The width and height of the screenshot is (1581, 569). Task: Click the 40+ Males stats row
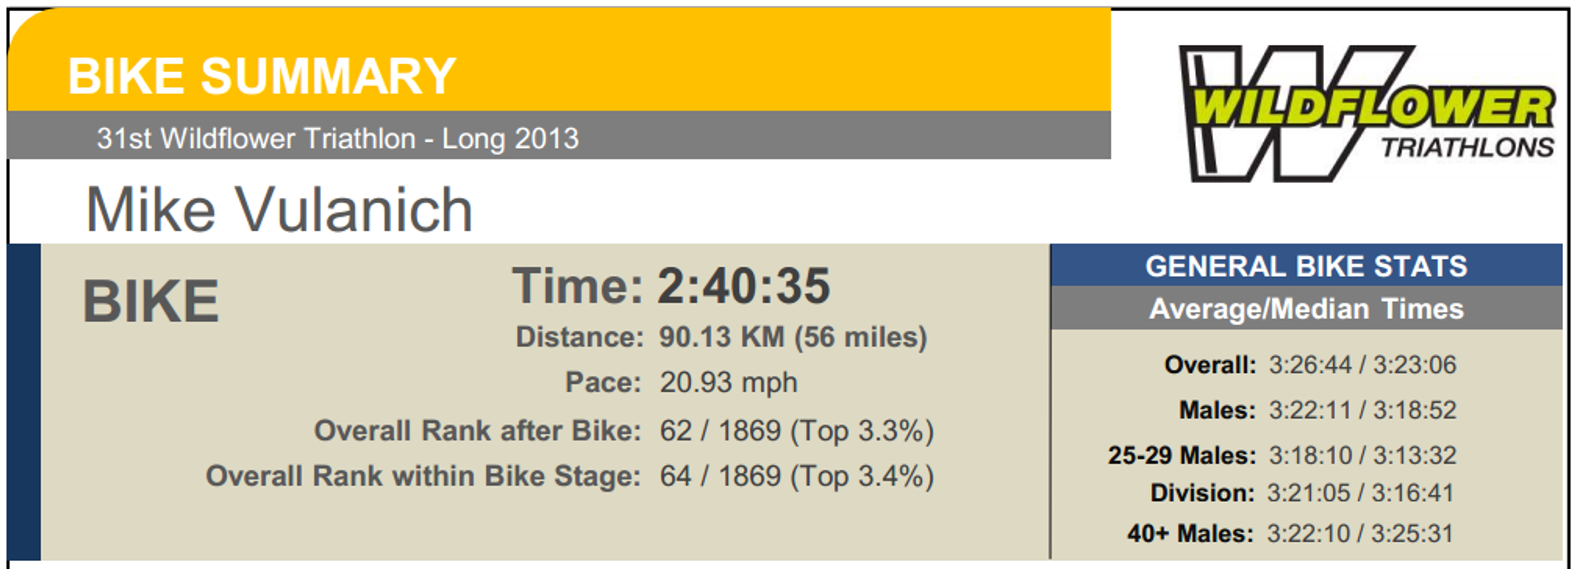[1290, 533]
